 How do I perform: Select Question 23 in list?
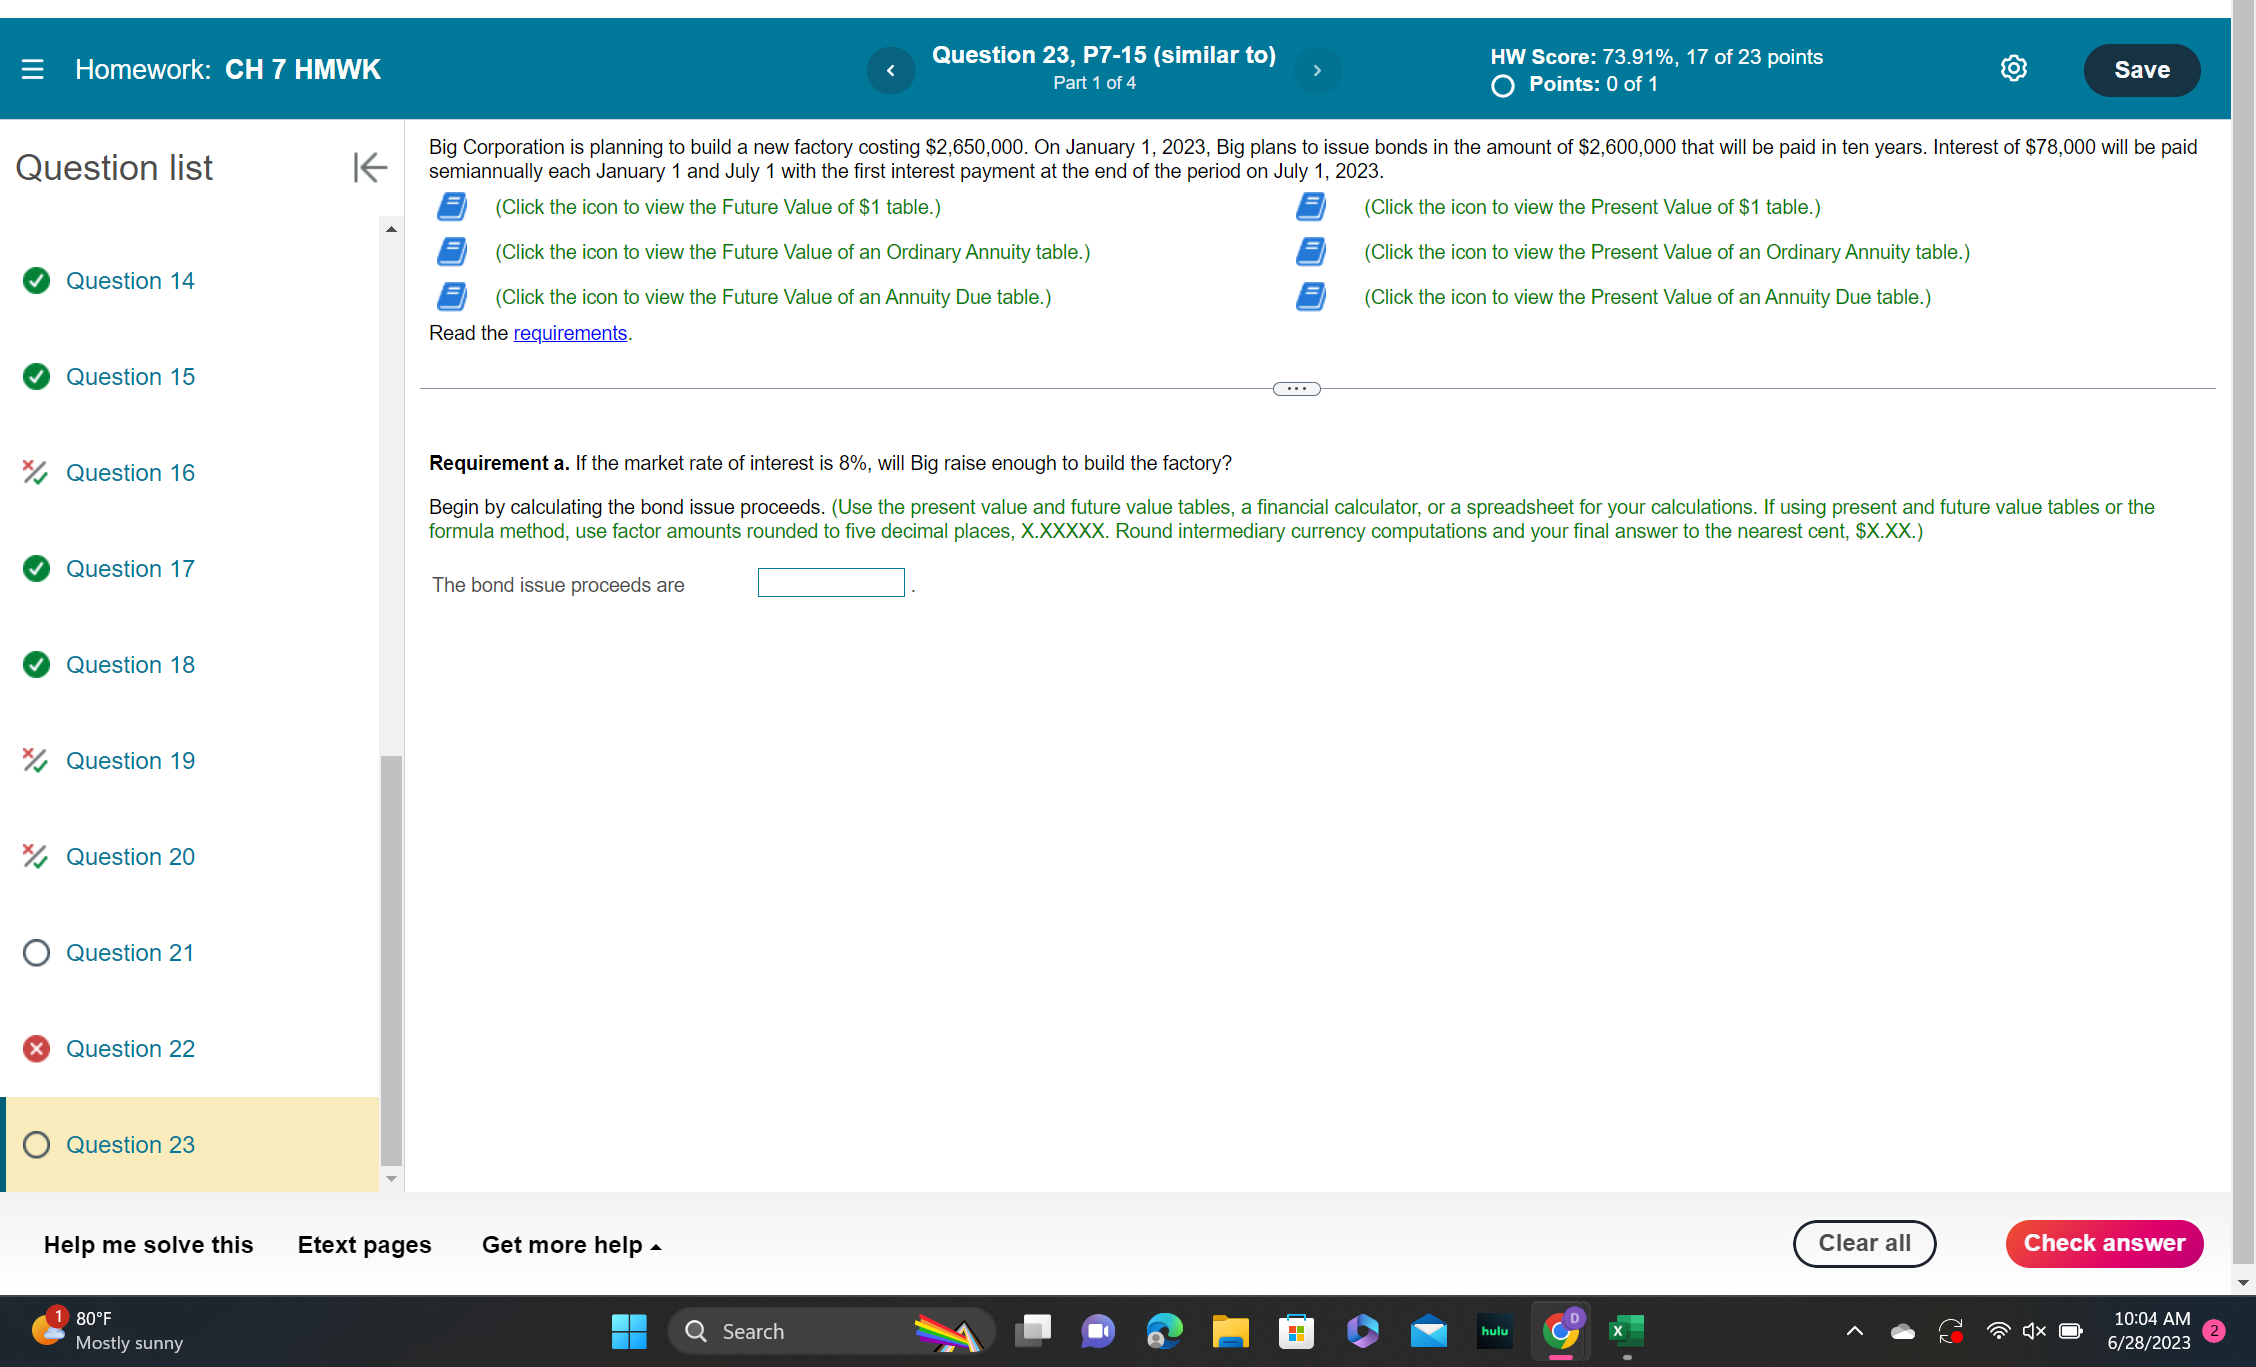[130, 1145]
